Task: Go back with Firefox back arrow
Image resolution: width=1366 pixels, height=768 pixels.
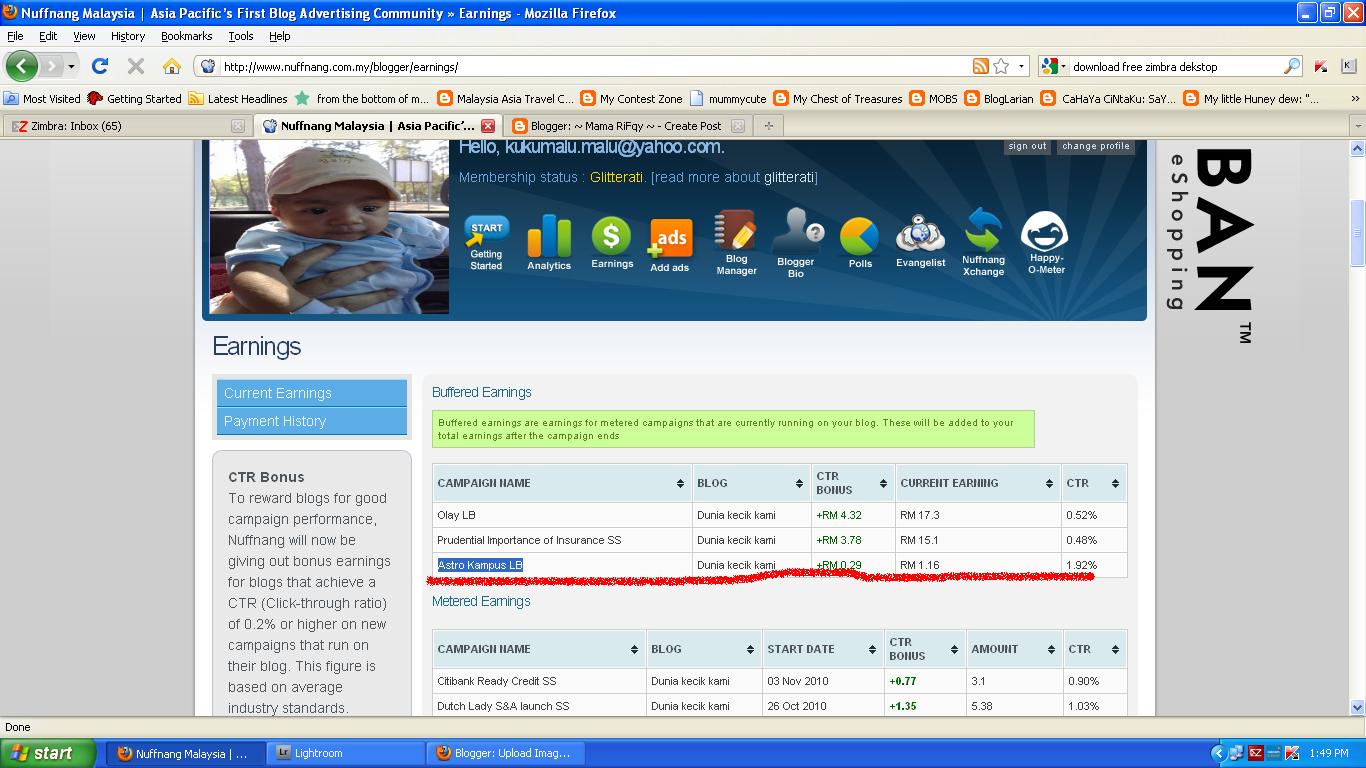Action: pos(21,66)
